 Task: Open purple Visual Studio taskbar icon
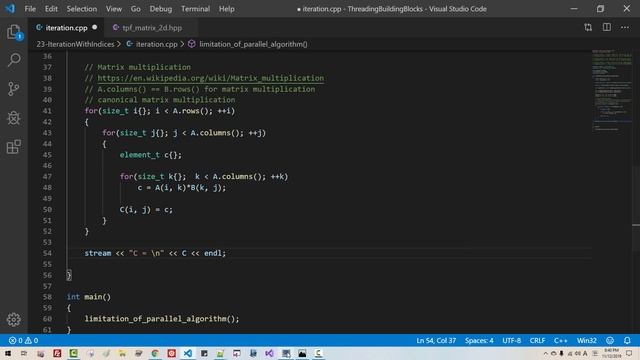(x=269, y=353)
